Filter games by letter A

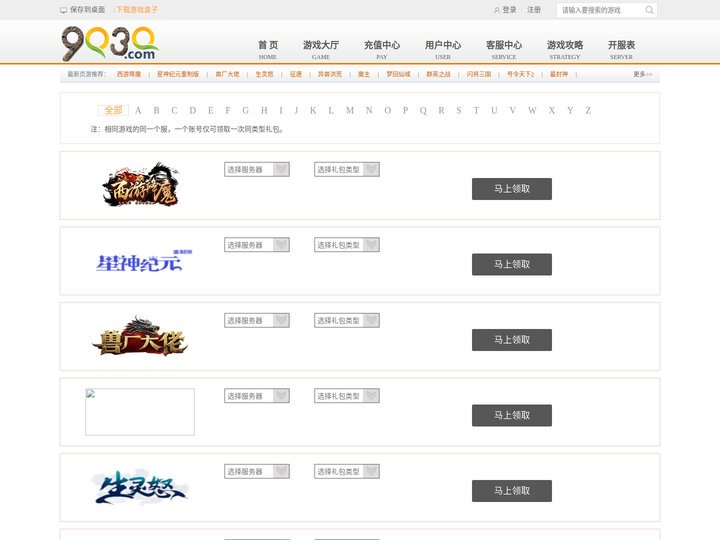138,111
